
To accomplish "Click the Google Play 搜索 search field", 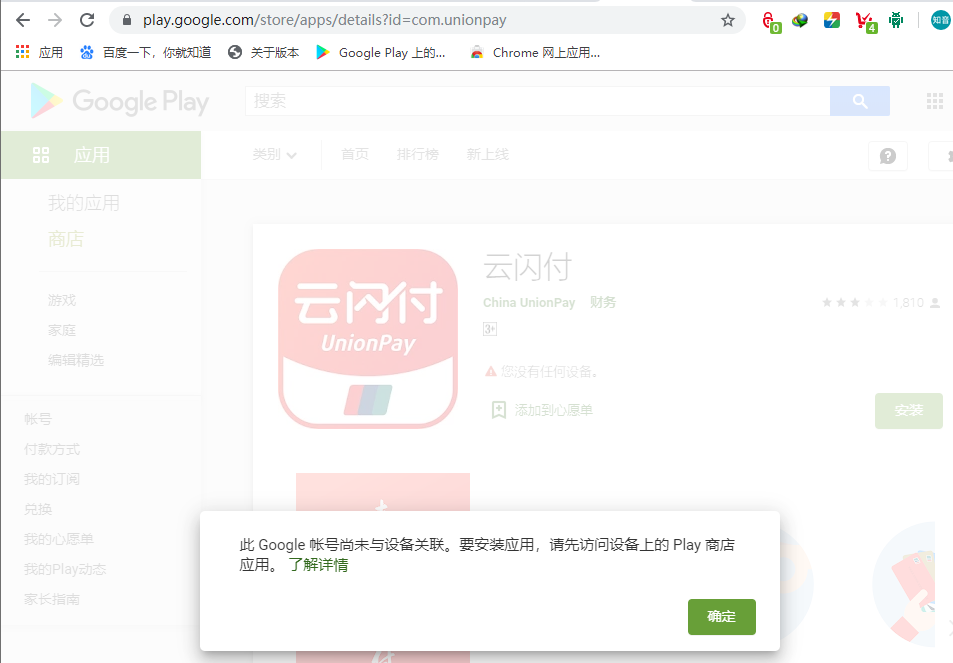I will (537, 101).
